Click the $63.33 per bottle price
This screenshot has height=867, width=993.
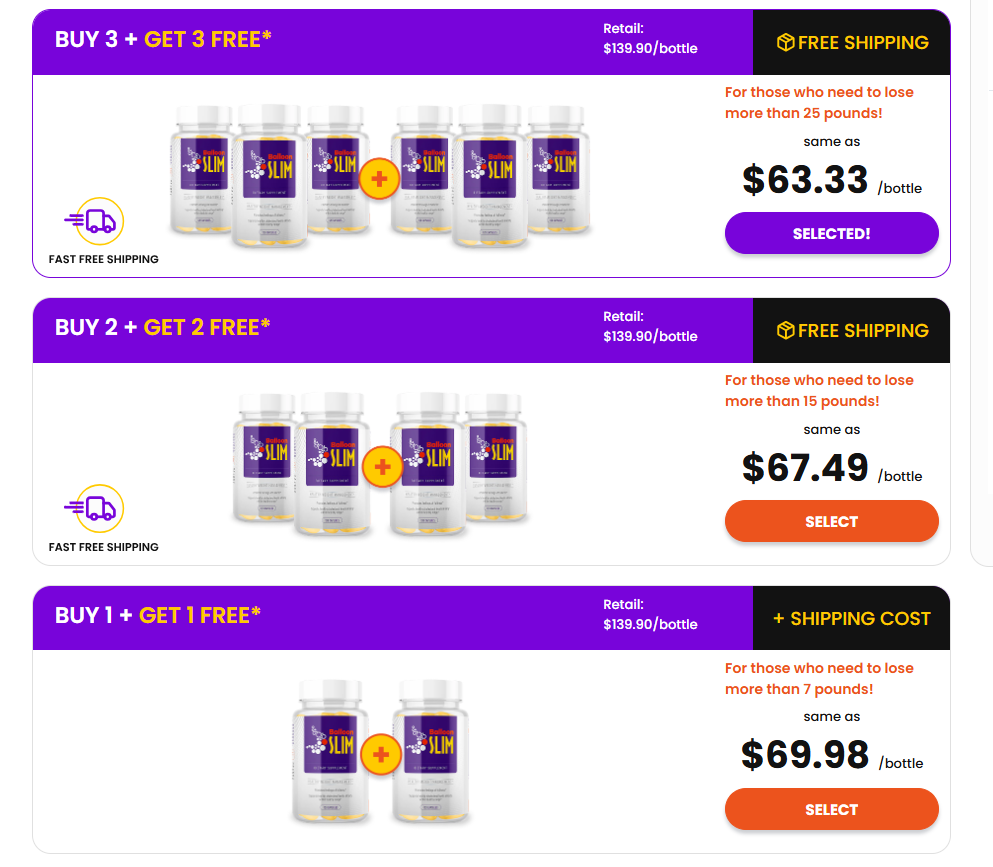(805, 180)
